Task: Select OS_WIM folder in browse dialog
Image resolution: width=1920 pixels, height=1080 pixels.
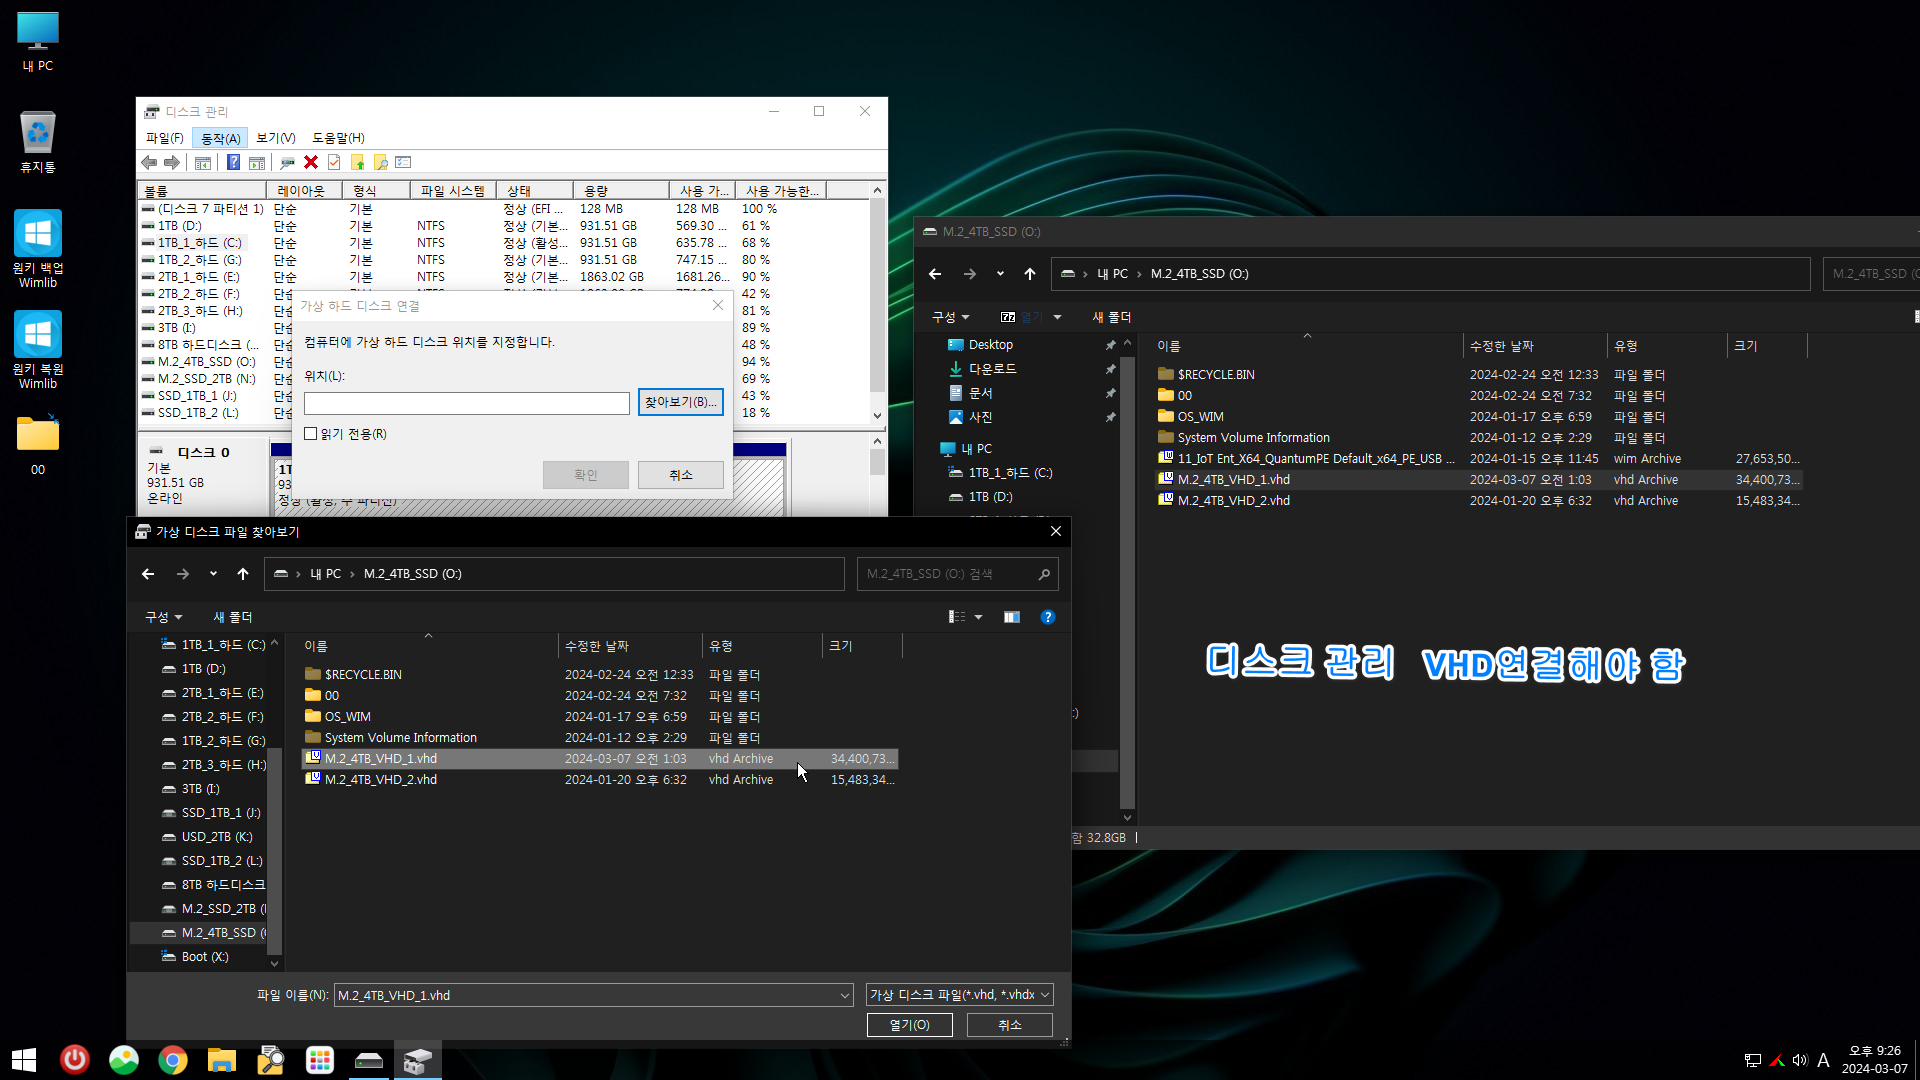Action: [600, 717]
